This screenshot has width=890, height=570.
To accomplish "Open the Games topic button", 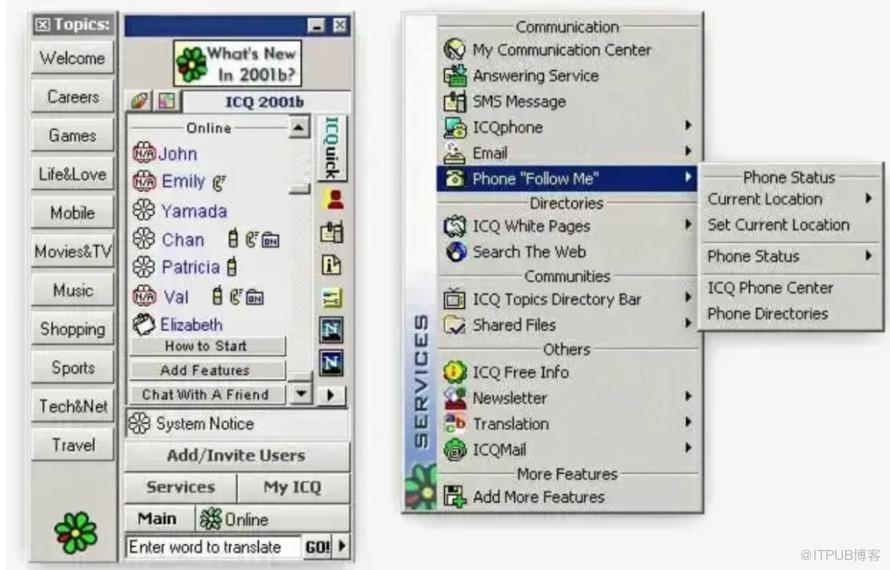I will coord(73,136).
